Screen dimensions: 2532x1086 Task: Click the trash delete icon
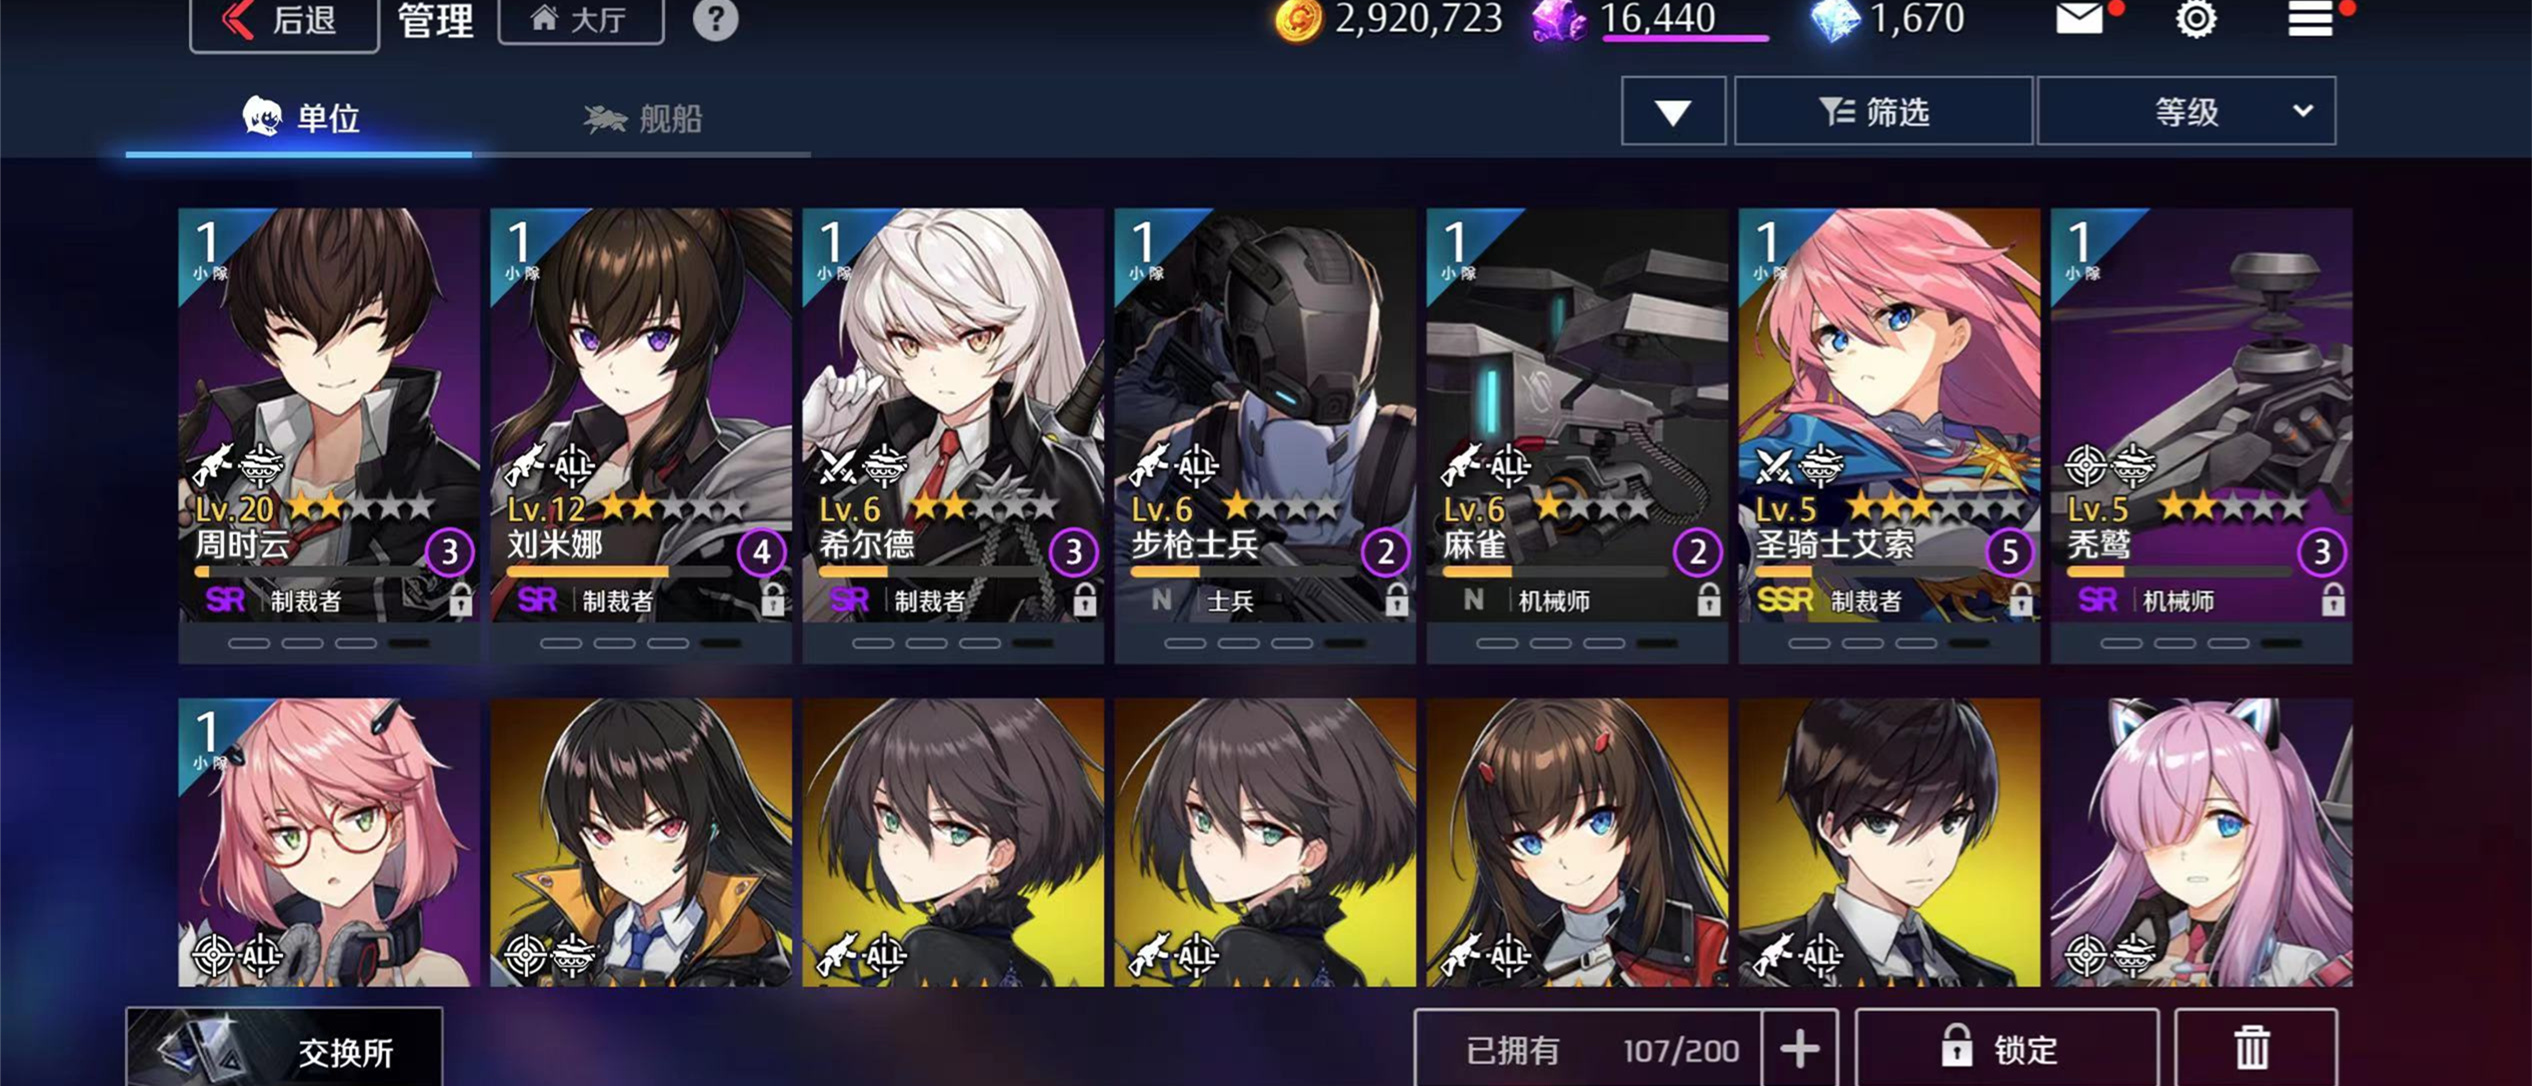(2252, 1048)
